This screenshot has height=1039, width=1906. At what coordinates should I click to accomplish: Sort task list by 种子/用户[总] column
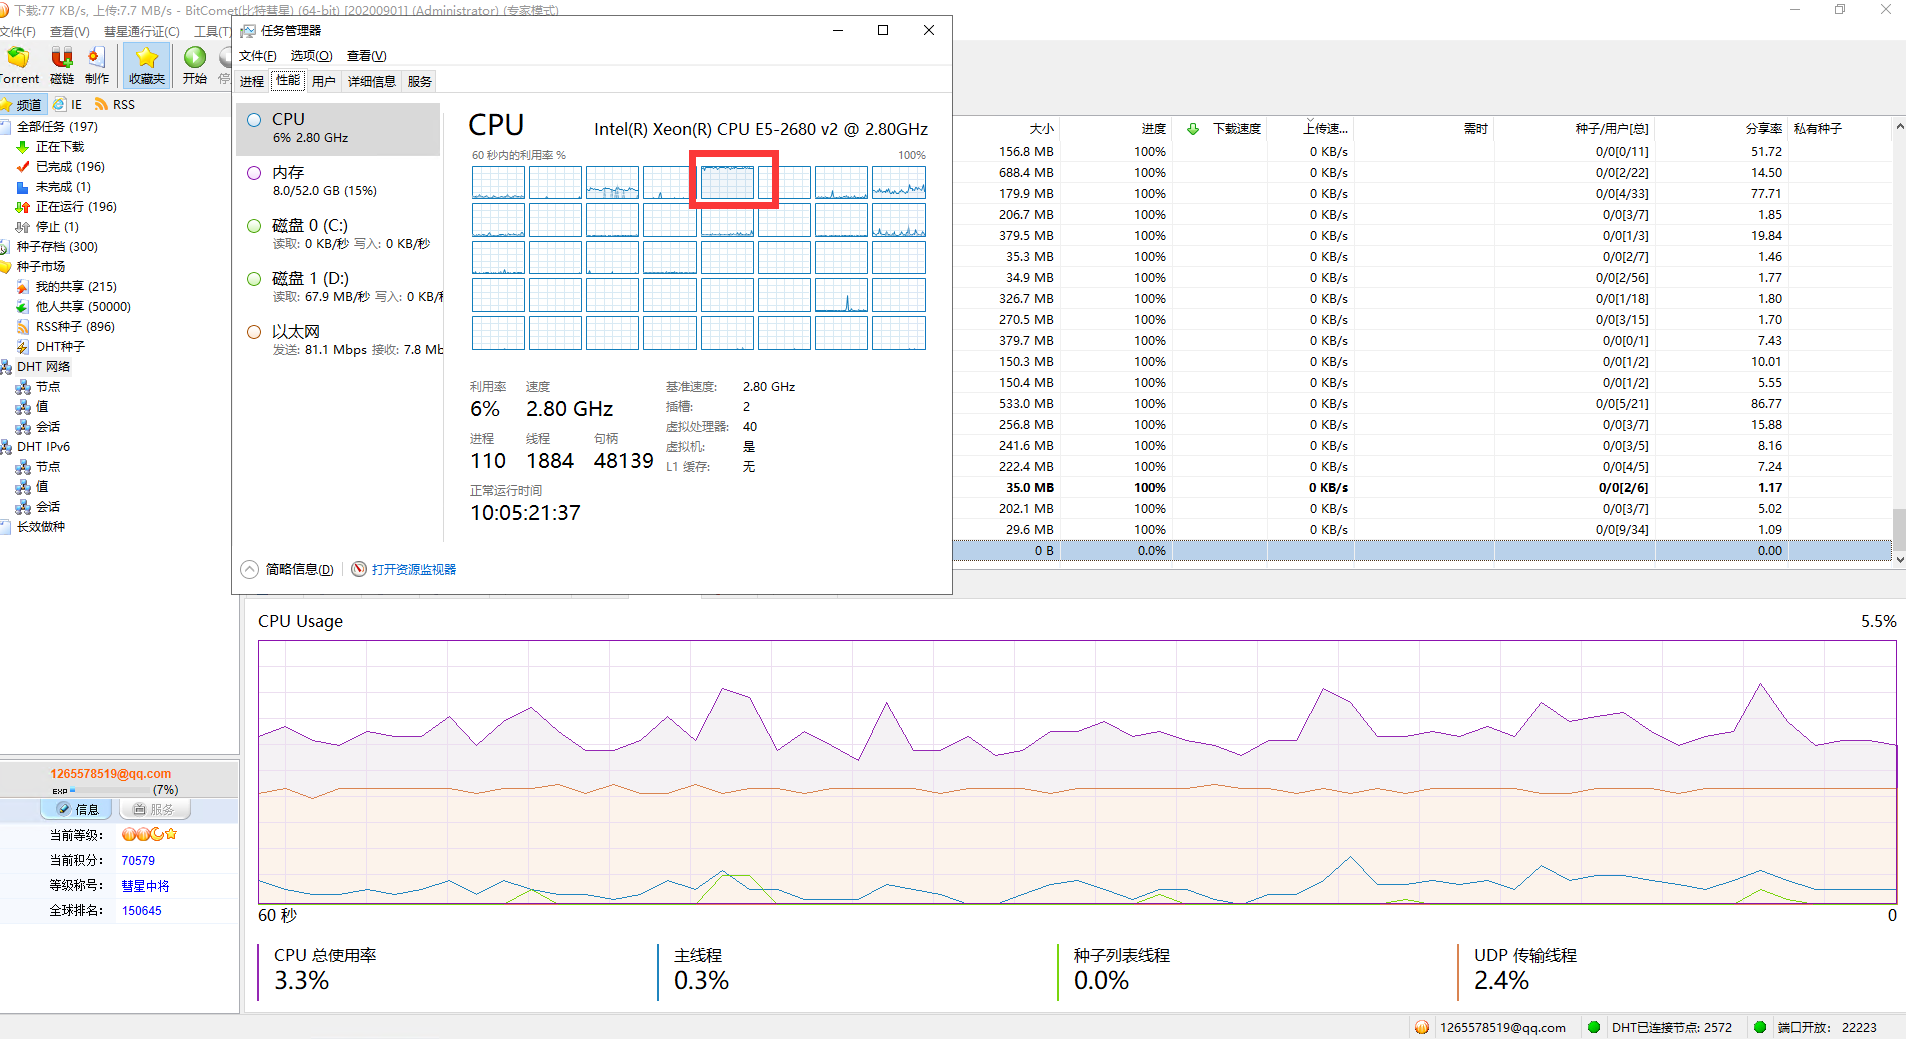pyautogui.click(x=1574, y=129)
